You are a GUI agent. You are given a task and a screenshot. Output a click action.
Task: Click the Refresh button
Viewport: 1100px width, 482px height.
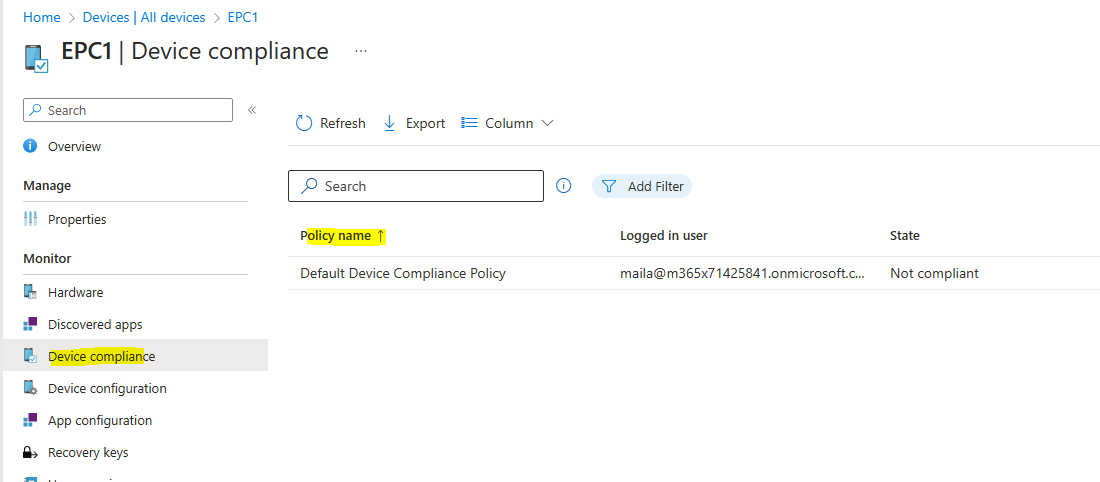330,123
